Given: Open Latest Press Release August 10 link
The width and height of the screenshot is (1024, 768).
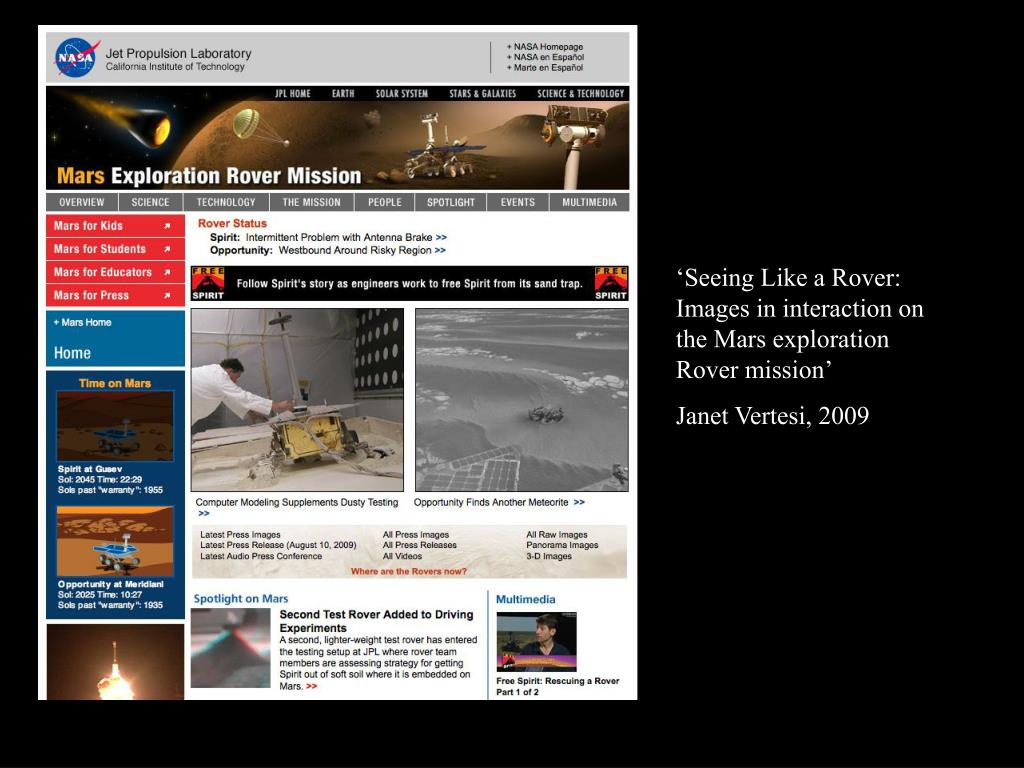Looking at the screenshot, I should [x=278, y=545].
